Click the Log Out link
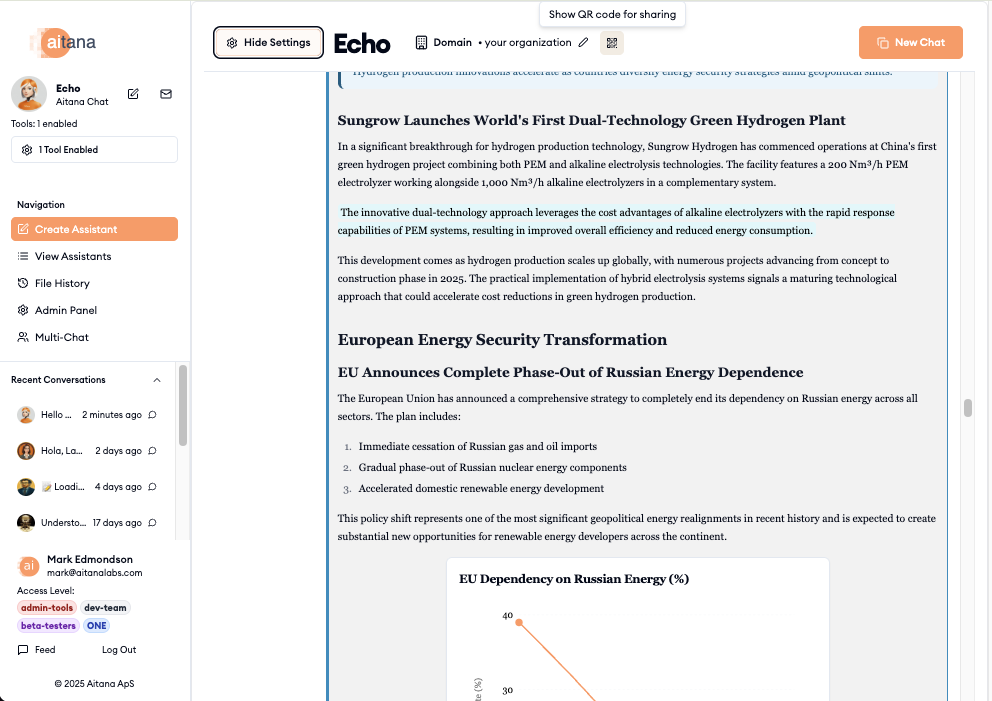 (119, 650)
